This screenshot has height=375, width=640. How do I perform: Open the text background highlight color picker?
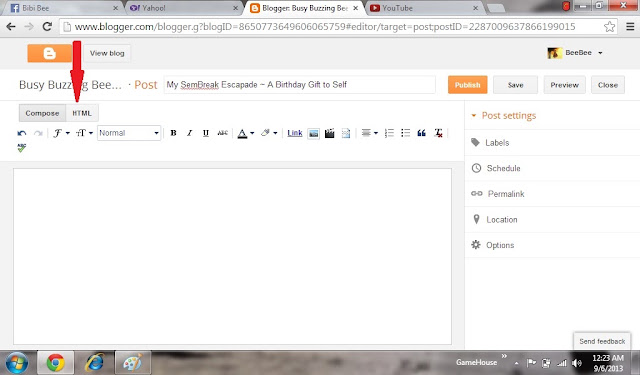[x=269, y=133]
